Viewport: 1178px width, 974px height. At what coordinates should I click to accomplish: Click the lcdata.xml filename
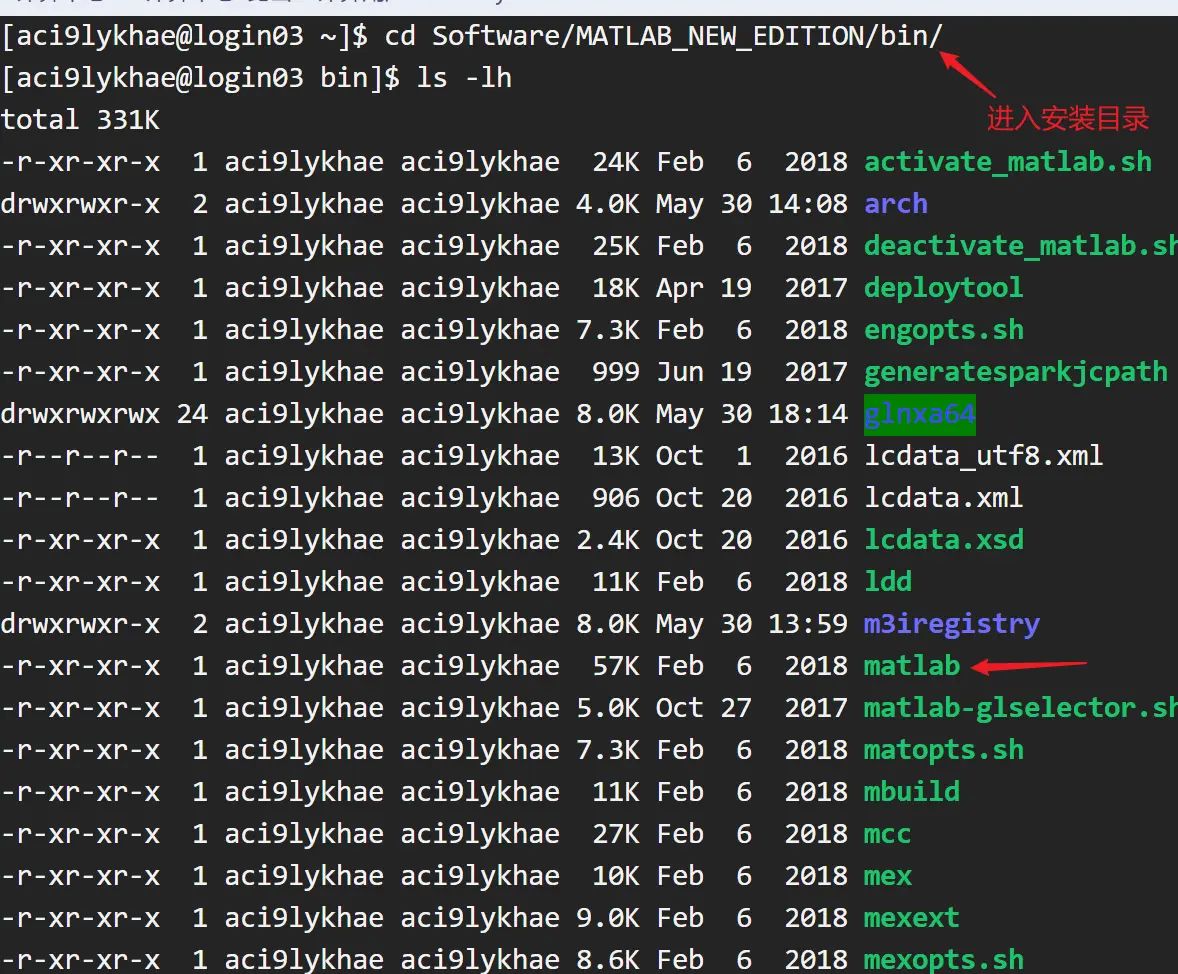[x=943, y=498]
